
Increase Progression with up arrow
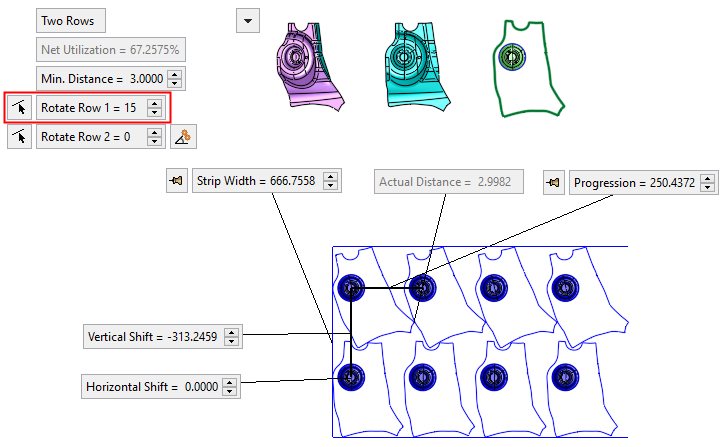tap(707, 178)
